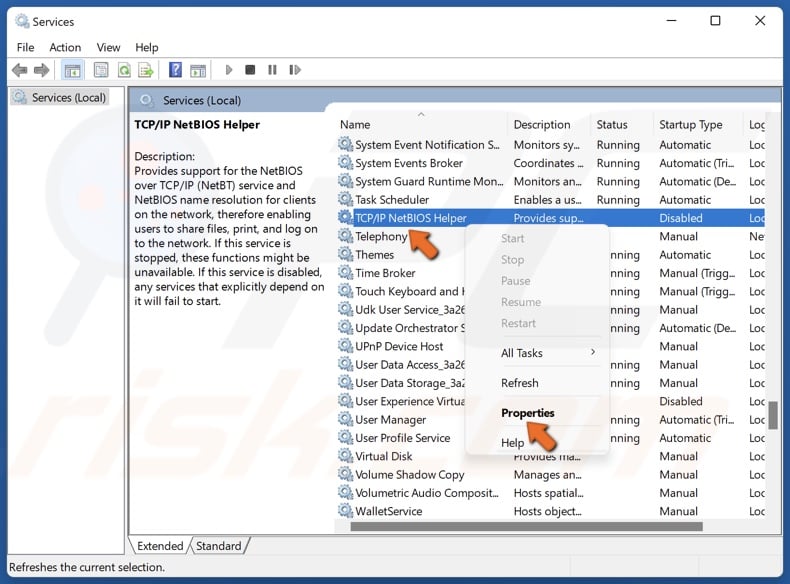The width and height of the screenshot is (790, 584).
Task: Click the vertical scrollbar thumb in services list
Action: click(773, 415)
